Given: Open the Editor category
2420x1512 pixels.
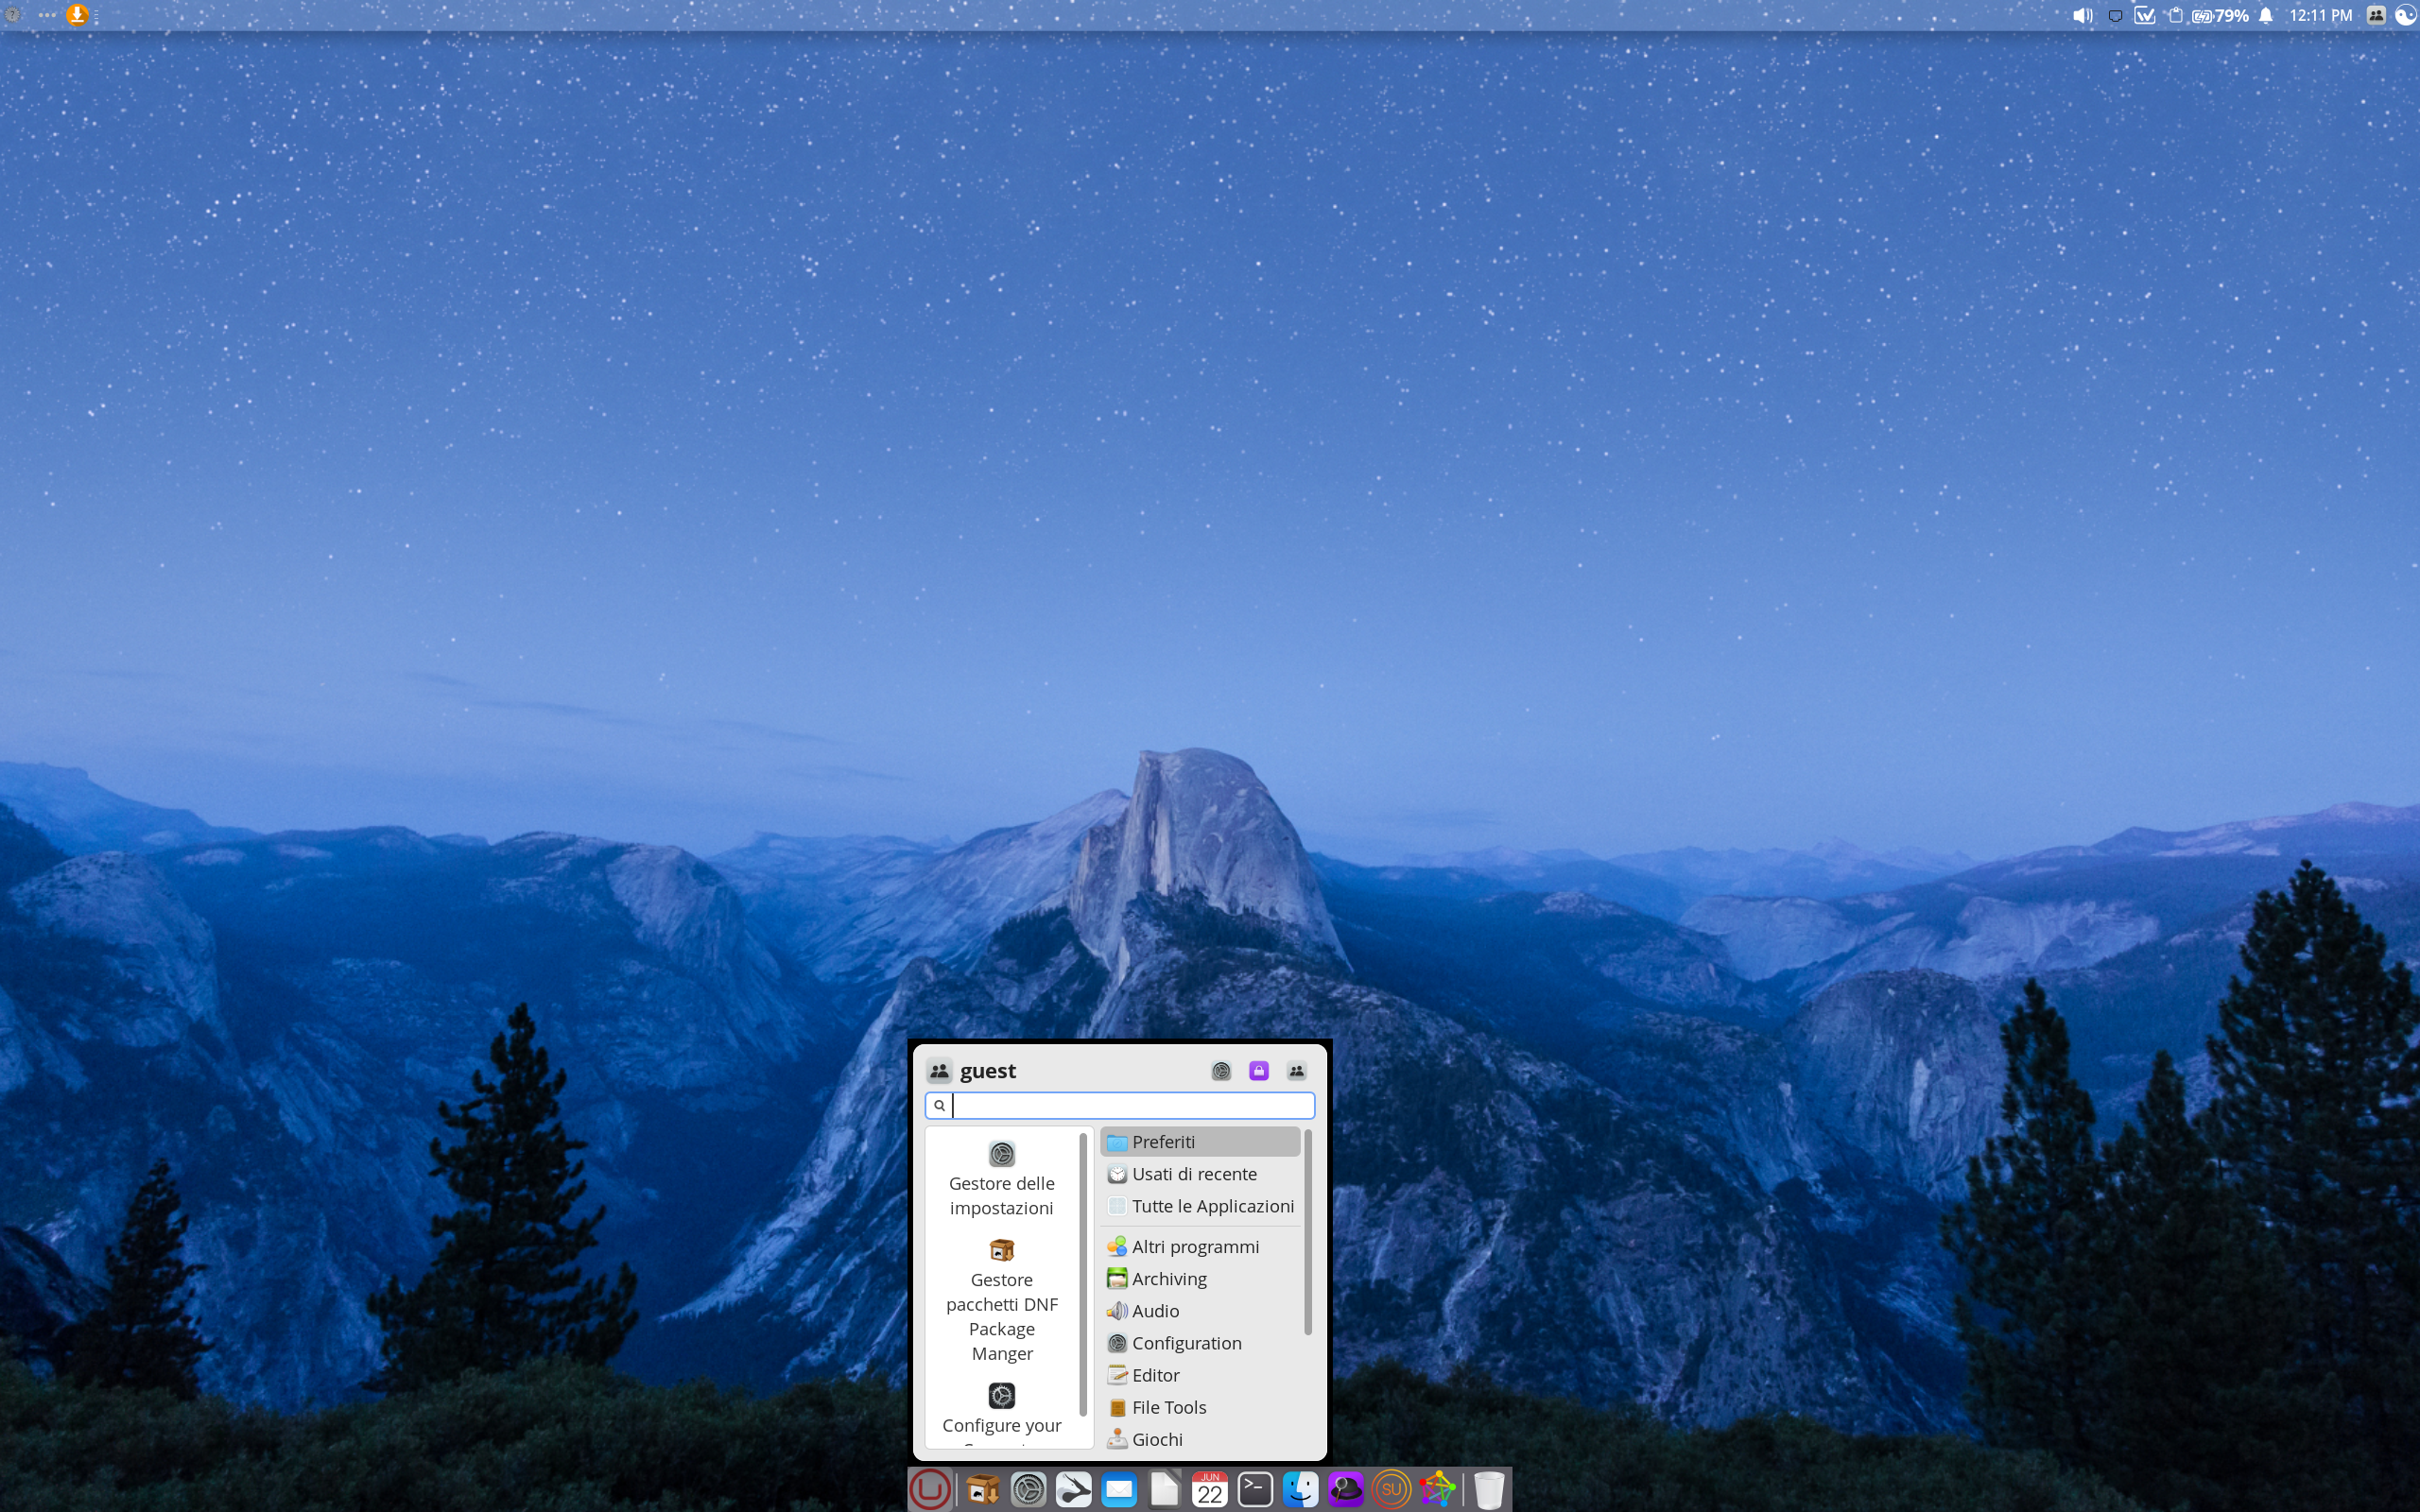Looking at the screenshot, I should point(1200,1375).
